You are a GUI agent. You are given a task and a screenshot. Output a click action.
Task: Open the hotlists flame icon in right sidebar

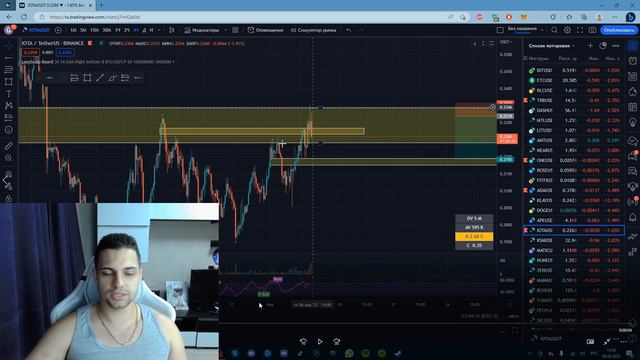click(632, 91)
